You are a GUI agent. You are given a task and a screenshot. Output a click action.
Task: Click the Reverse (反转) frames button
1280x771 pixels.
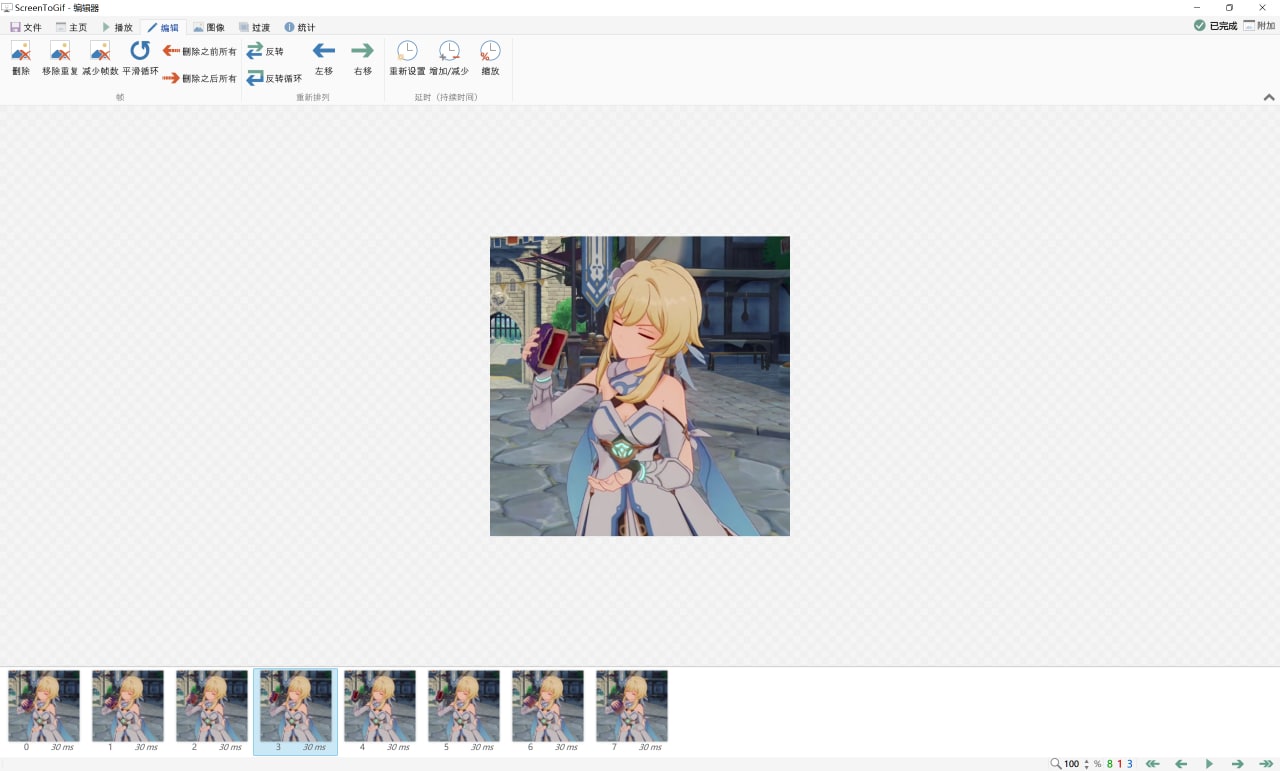coord(265,51)
